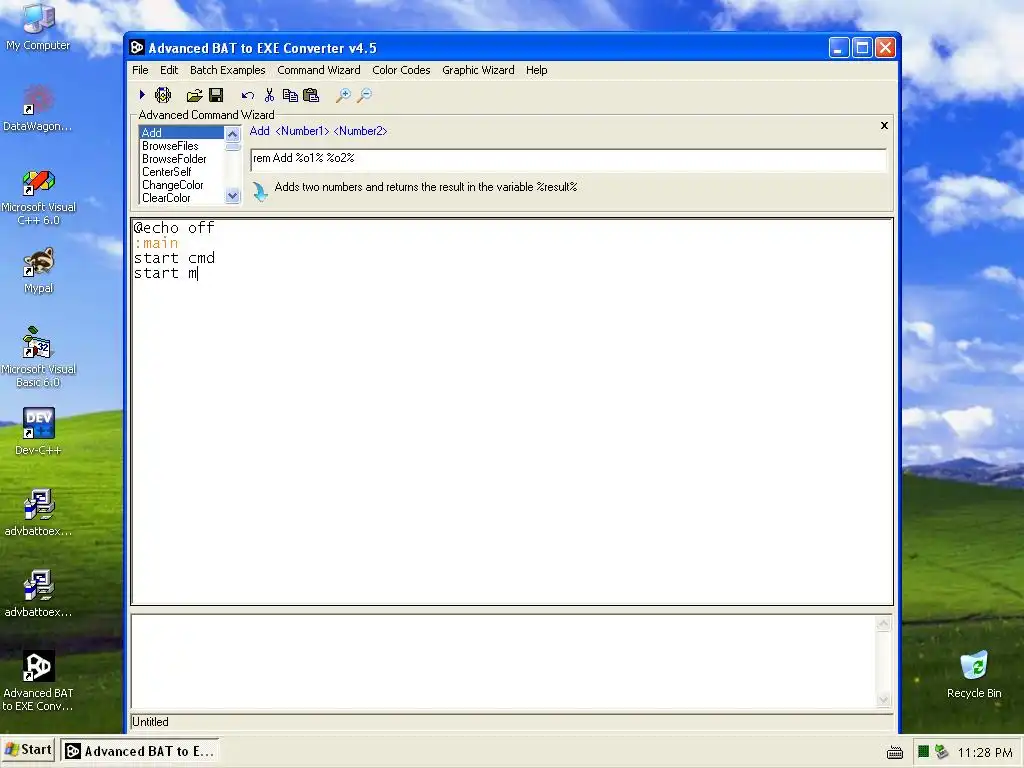Select the lower advbattoex installer icon
Screen dimensions: 1024x768
point(39,594)
